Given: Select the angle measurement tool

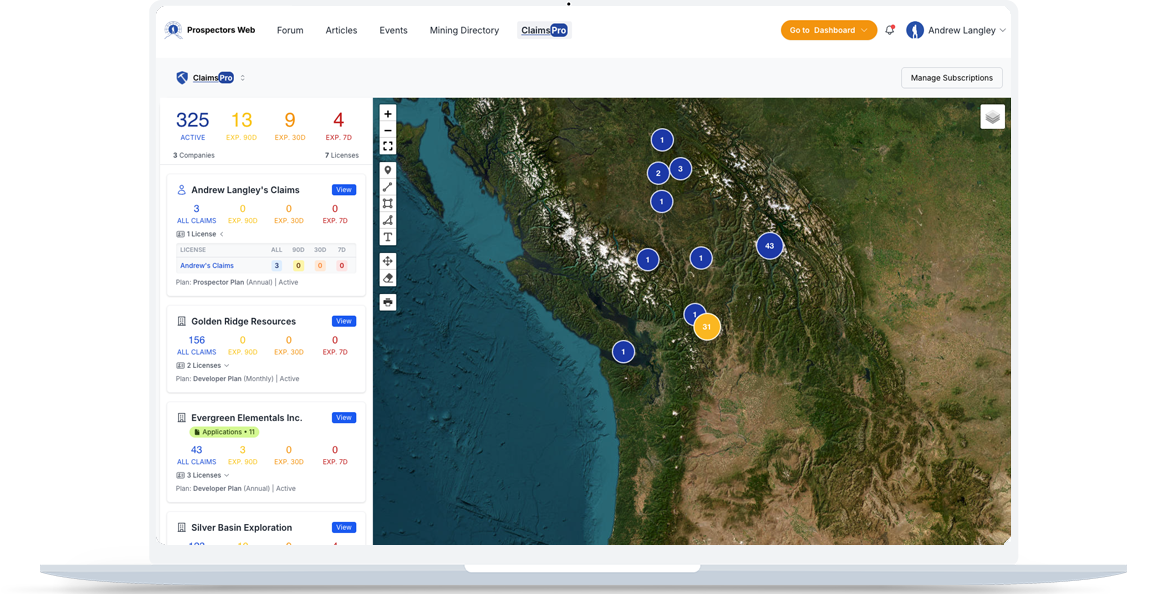Looking at the screenshot, I should (x=388, y=219).
